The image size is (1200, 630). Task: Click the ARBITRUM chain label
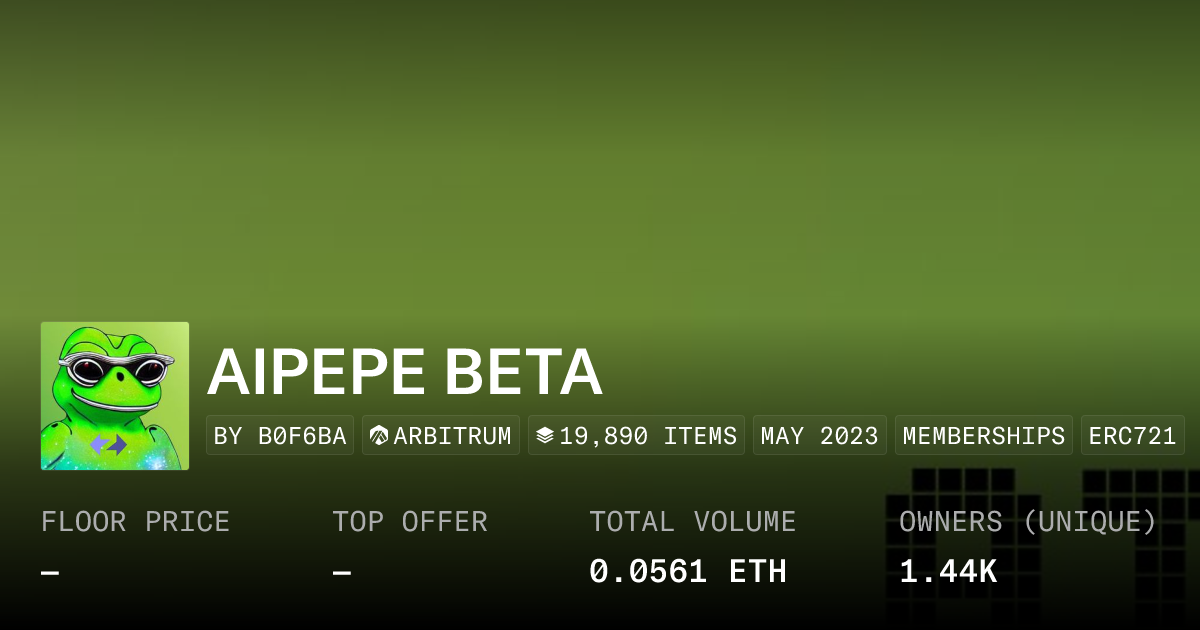452,436
